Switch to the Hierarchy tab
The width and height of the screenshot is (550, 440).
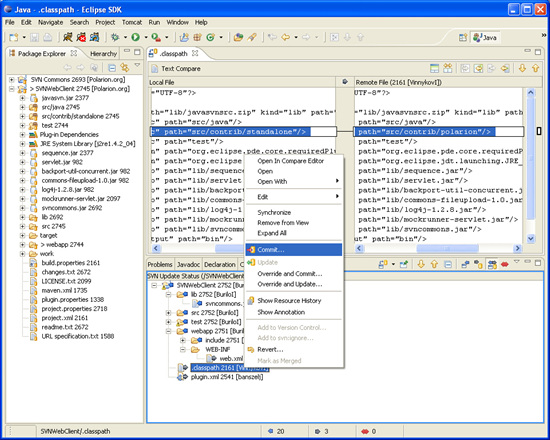tap(103, 54)
